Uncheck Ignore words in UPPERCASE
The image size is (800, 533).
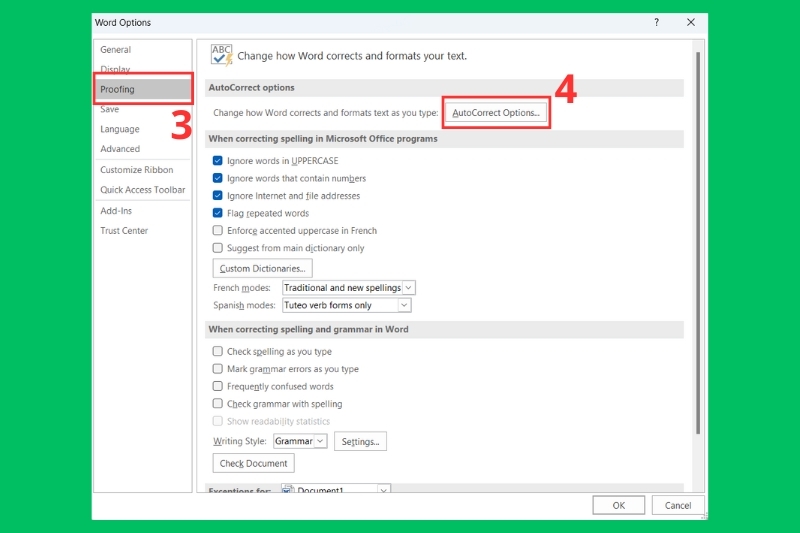[x=217, y=161]
